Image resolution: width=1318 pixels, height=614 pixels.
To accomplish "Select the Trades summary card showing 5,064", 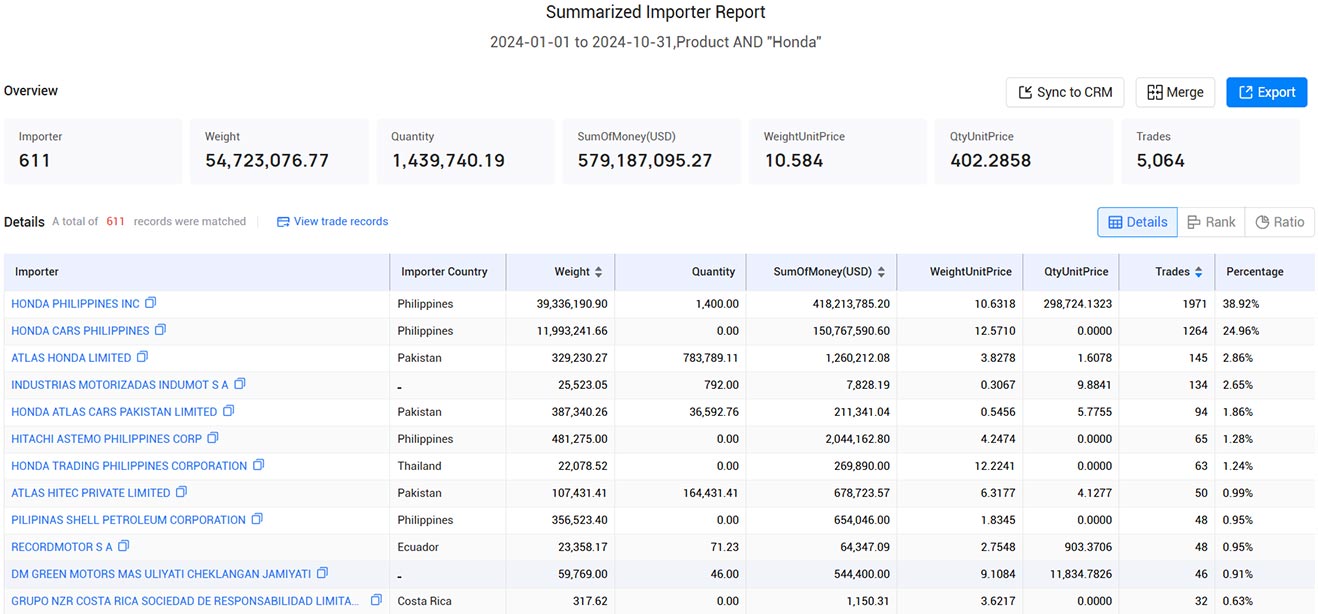I will (x=1210, y=151).
